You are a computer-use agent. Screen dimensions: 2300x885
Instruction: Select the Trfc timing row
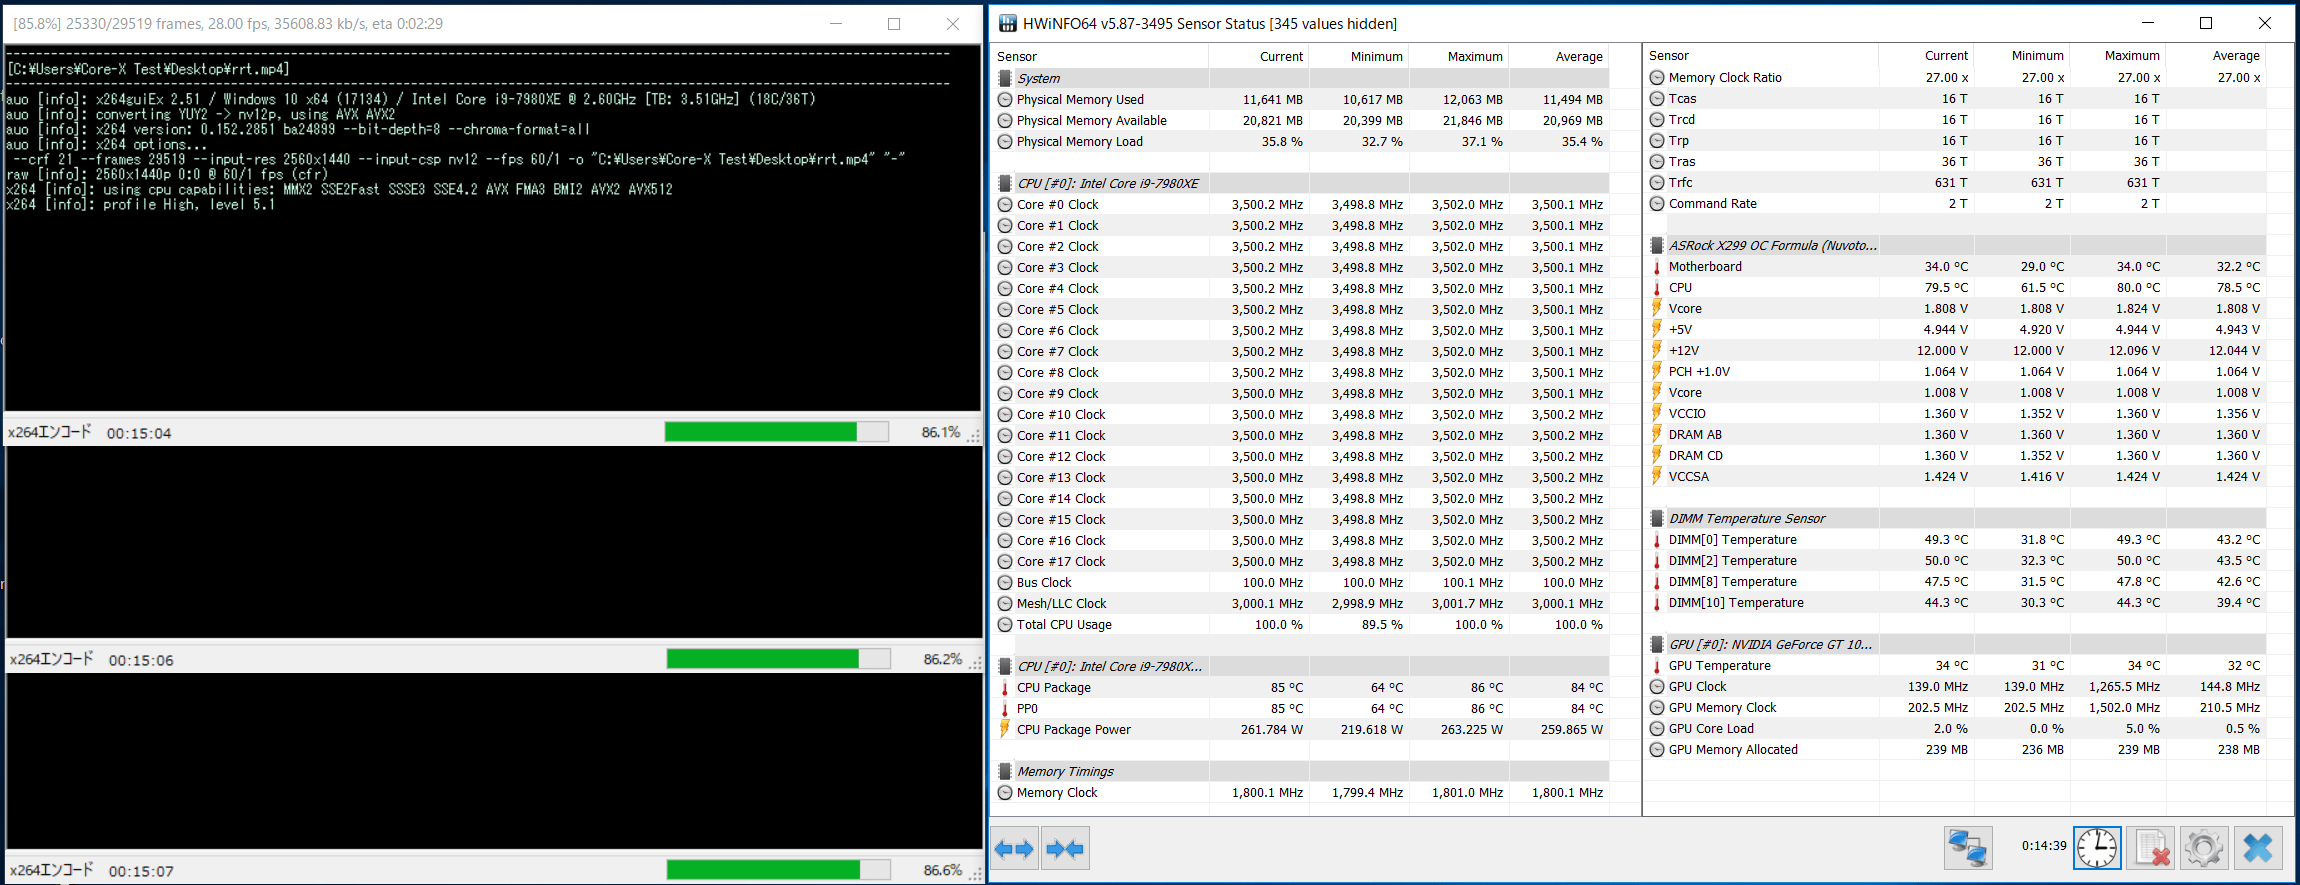pyautogui.click(x=1955, y=182)
